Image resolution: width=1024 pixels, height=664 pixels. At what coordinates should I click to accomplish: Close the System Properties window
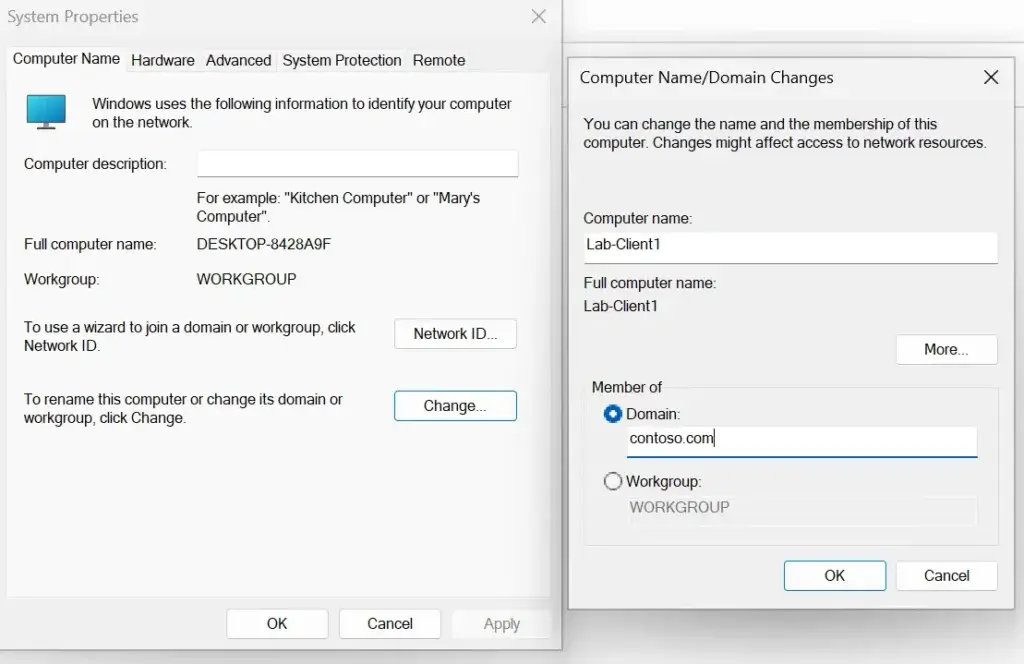[538, 17]
